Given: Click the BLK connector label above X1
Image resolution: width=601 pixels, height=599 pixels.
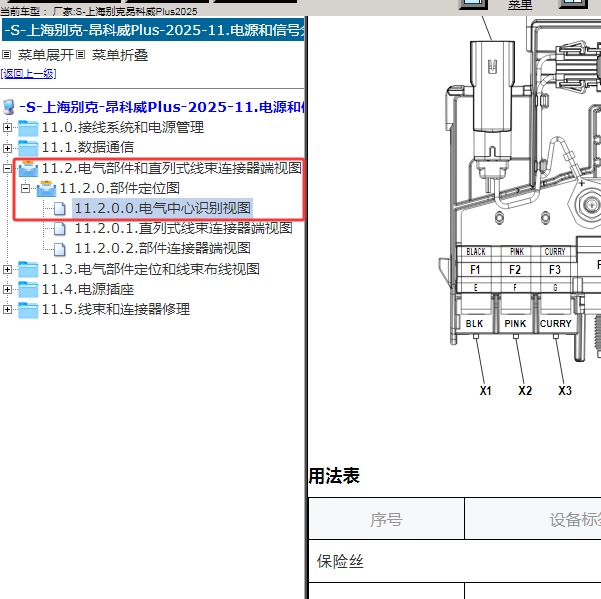Looking at the screenshot, I should [475, 324].
